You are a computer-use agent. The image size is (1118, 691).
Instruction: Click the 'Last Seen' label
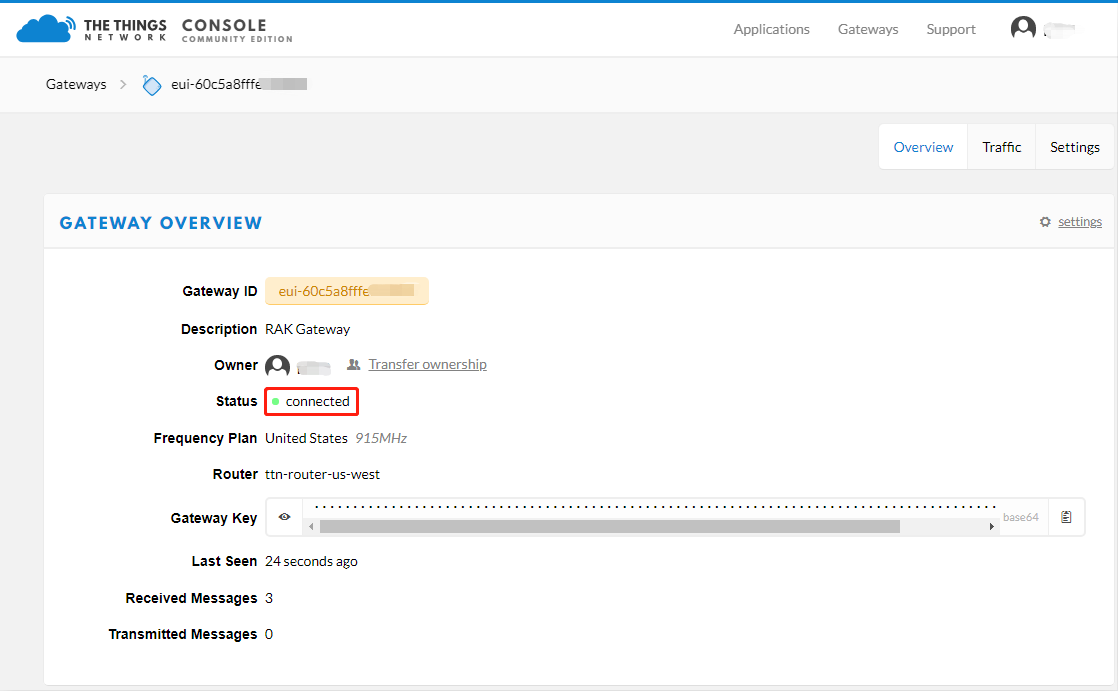click(225, 561)
